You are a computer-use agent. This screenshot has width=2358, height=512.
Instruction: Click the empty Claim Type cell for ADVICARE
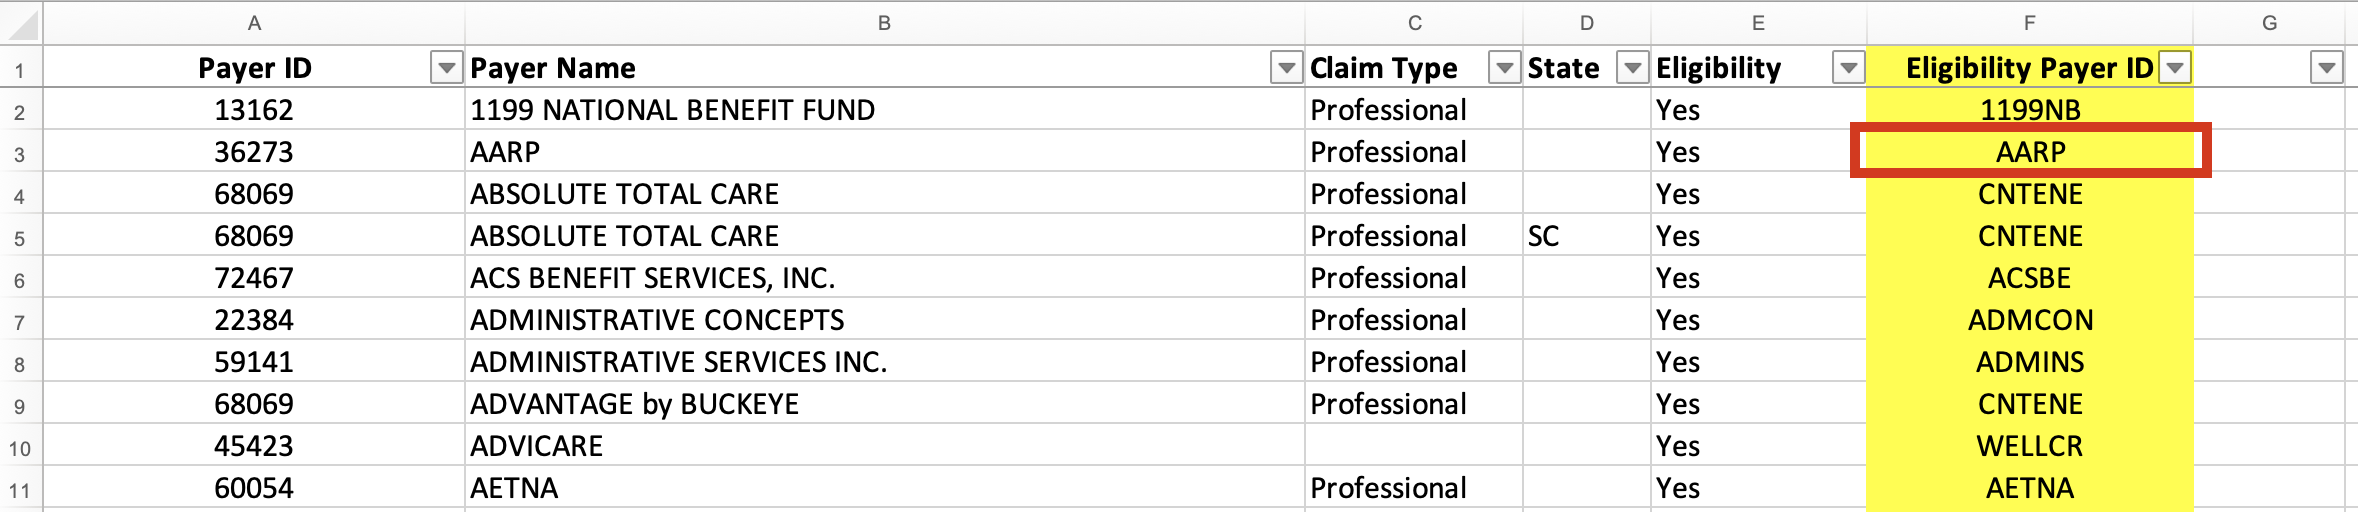pos(1413,446)
